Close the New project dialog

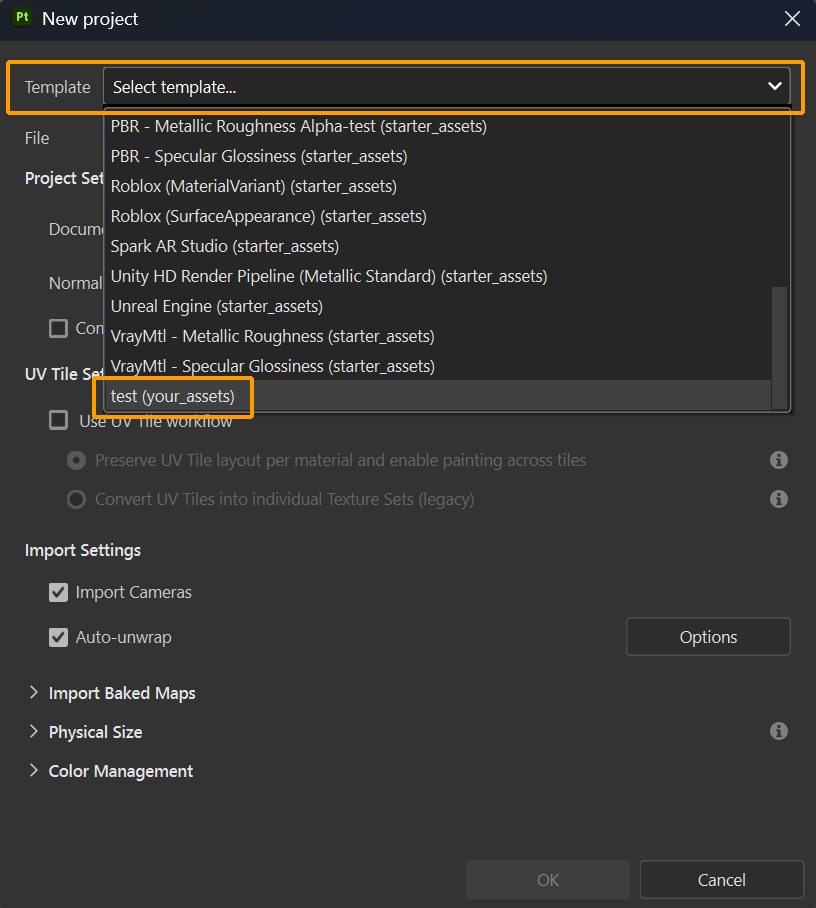[792, 19]
